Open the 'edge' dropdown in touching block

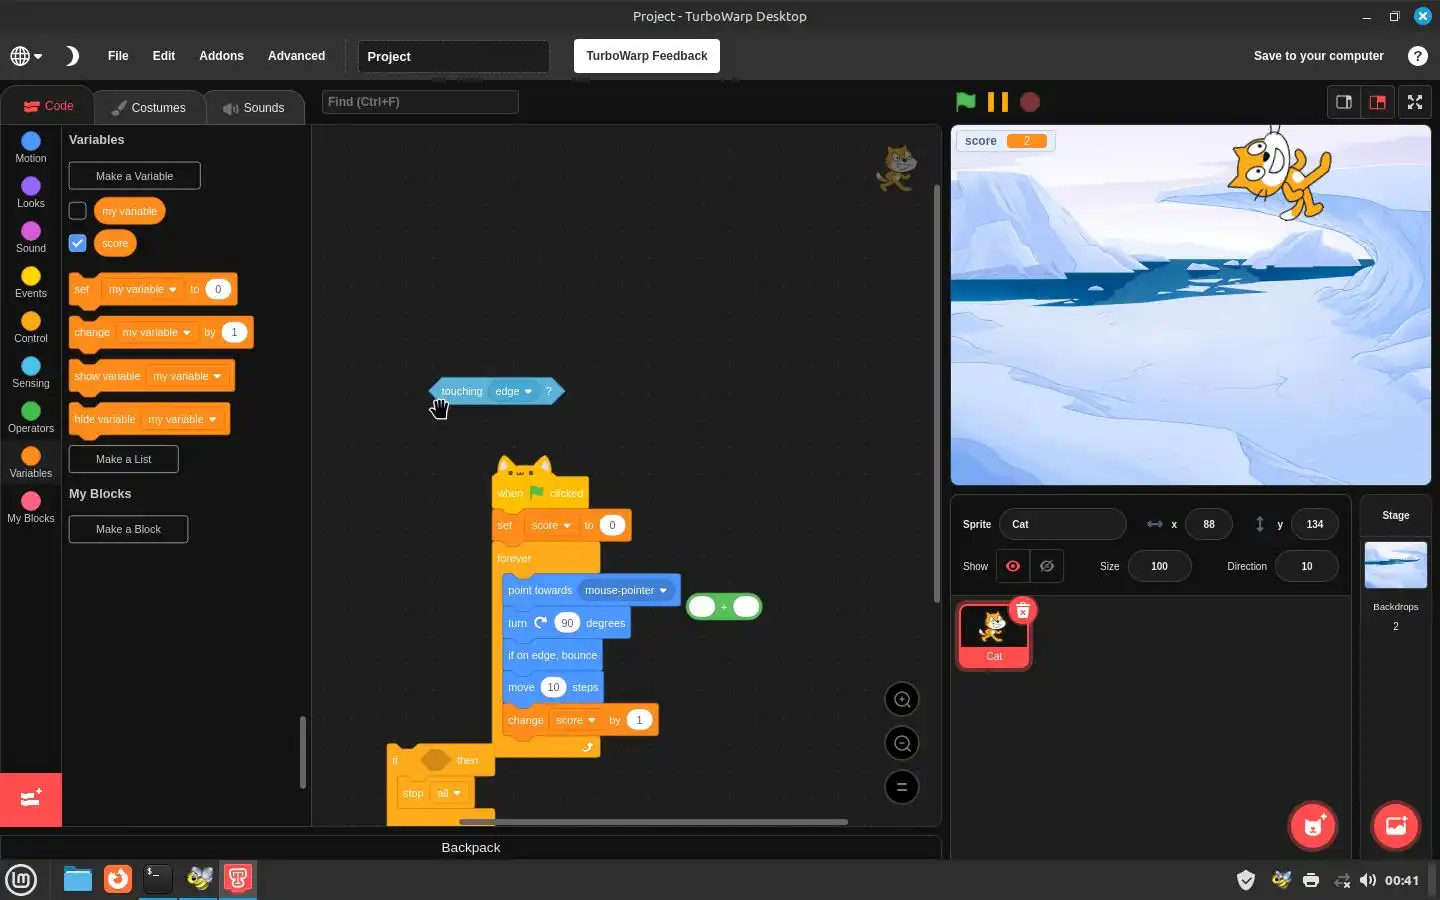(x=513, y=391)
